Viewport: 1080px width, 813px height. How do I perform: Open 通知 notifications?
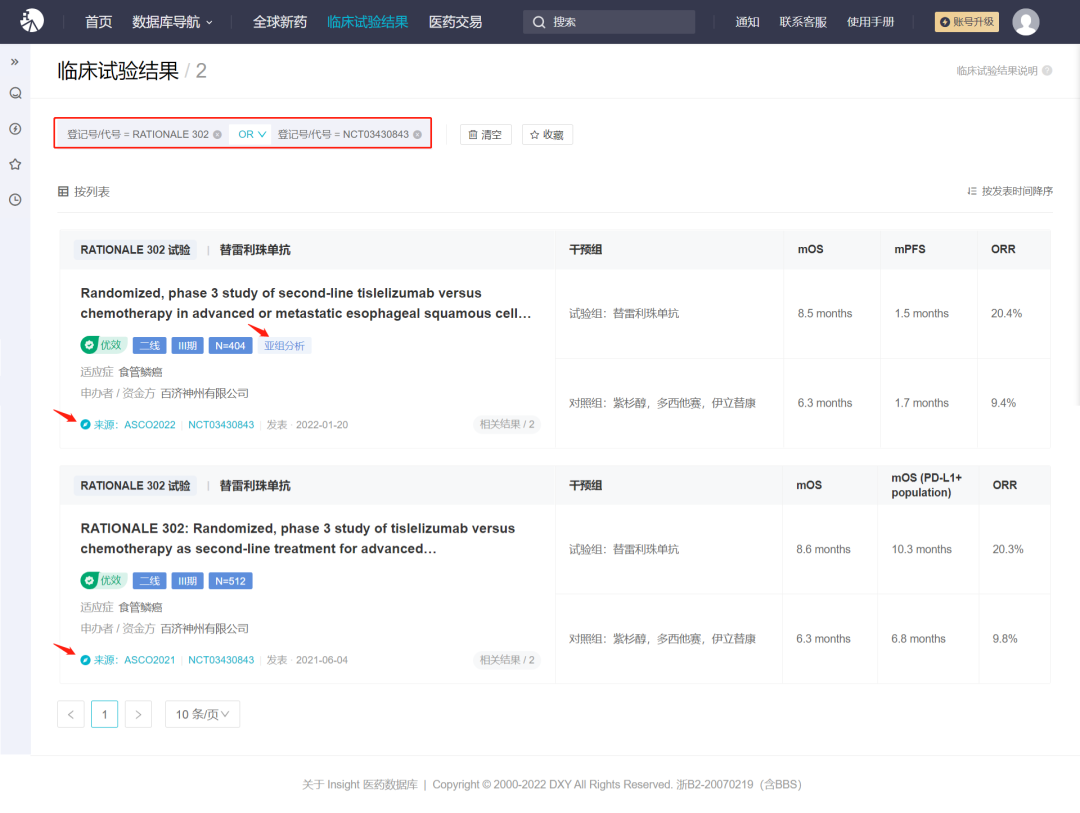[x=747, y=22]
